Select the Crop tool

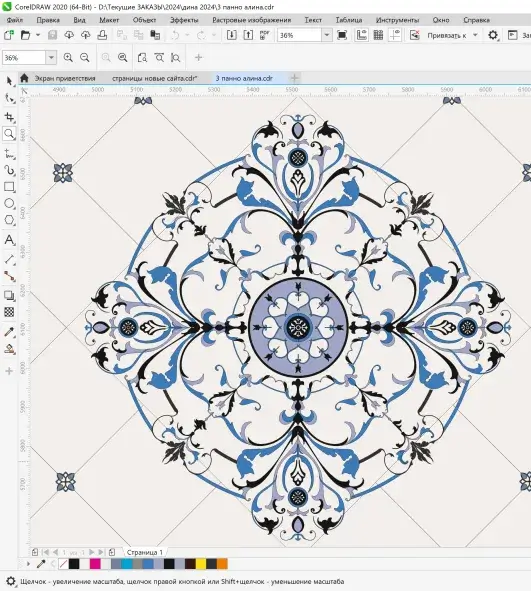9,117
